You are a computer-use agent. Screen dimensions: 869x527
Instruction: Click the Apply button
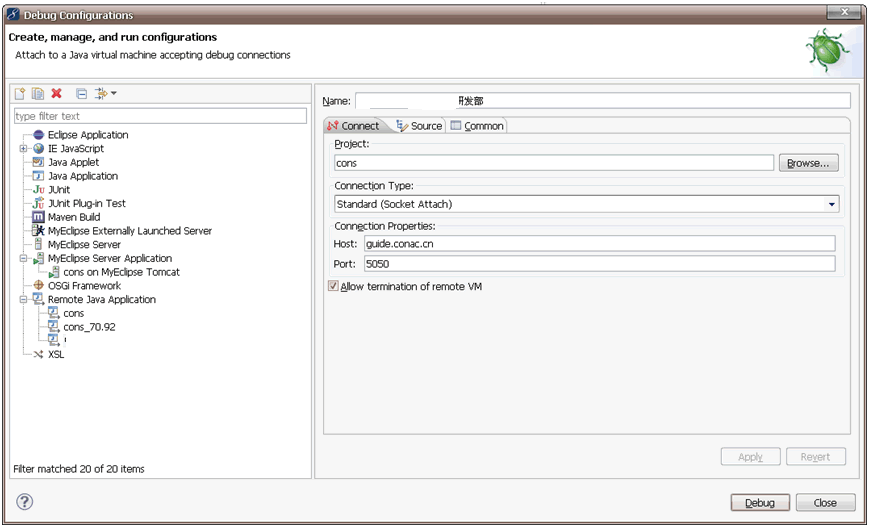(750, 457)
